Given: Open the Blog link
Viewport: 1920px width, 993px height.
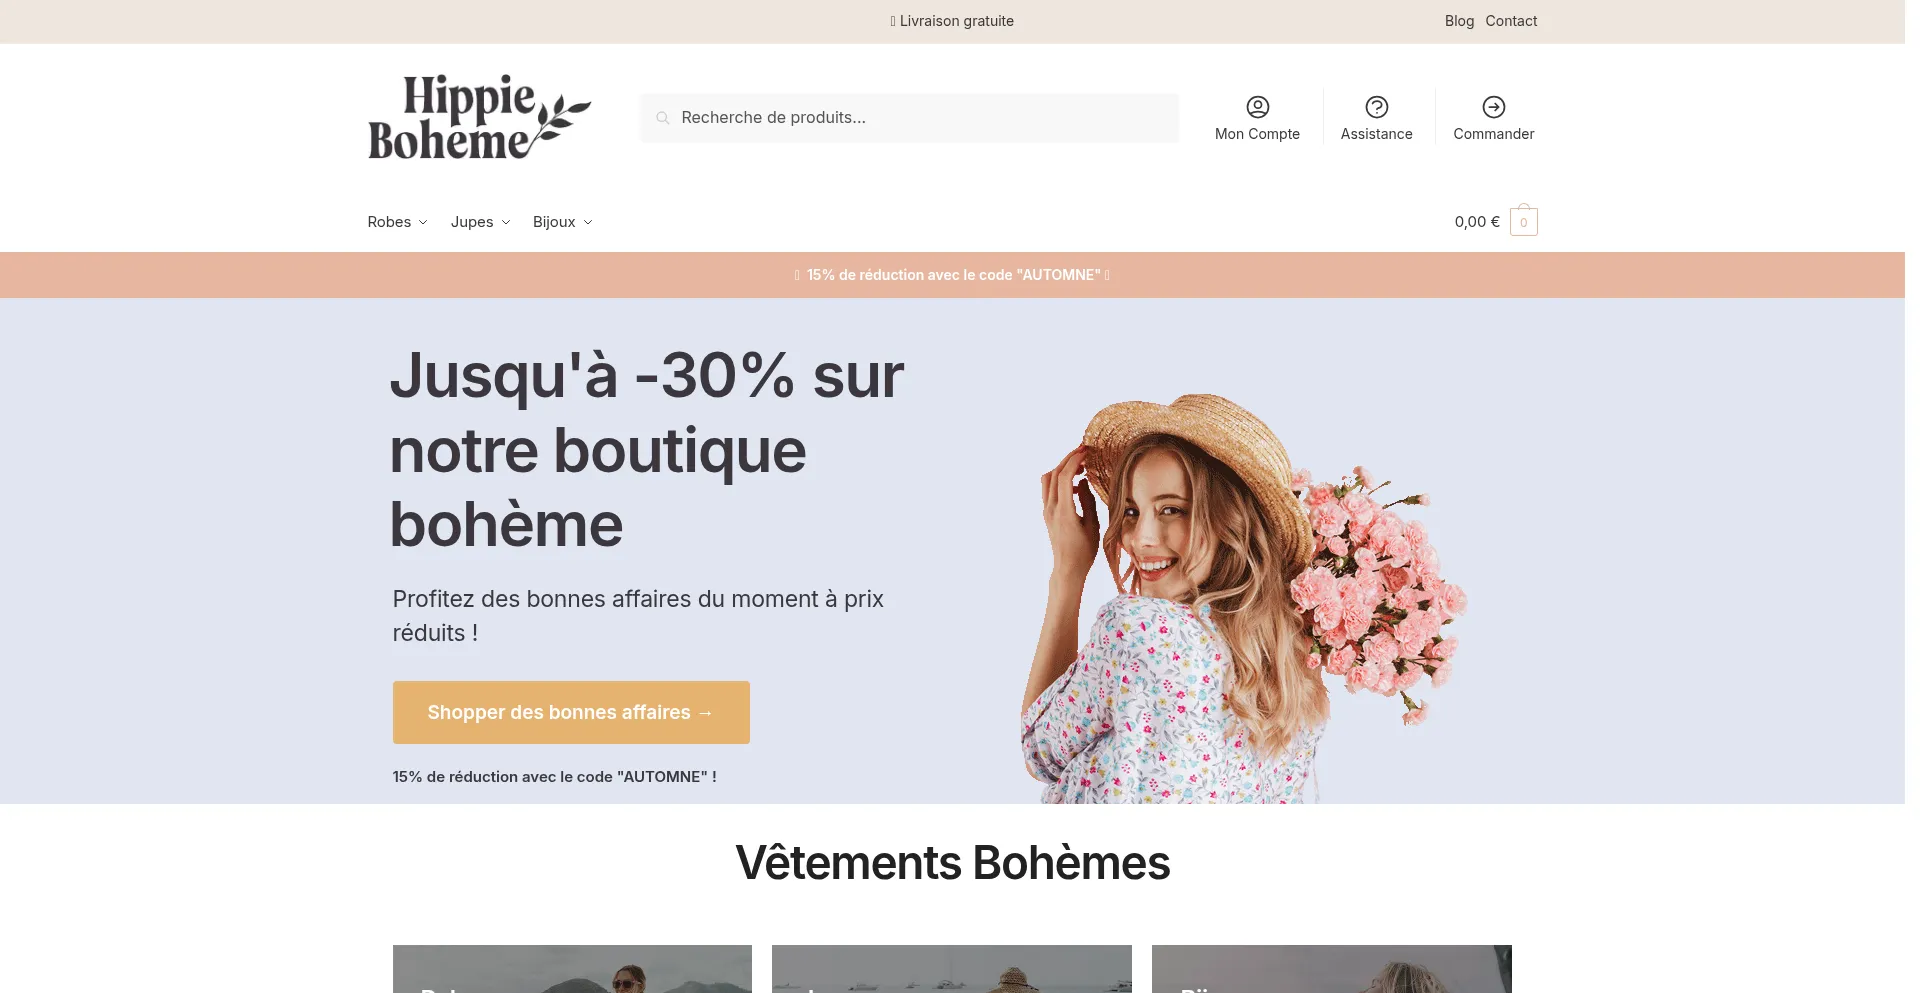Looking at the screenshot, I should (1459, 21).
